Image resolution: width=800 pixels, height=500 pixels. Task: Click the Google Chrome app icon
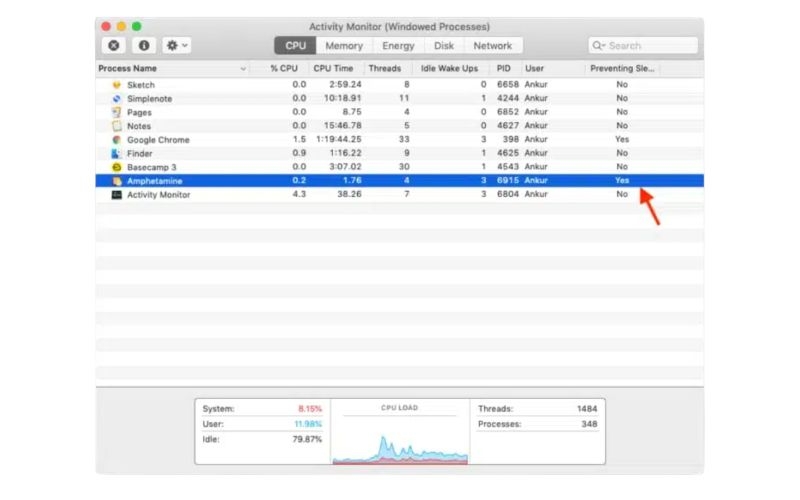(117, 139)
